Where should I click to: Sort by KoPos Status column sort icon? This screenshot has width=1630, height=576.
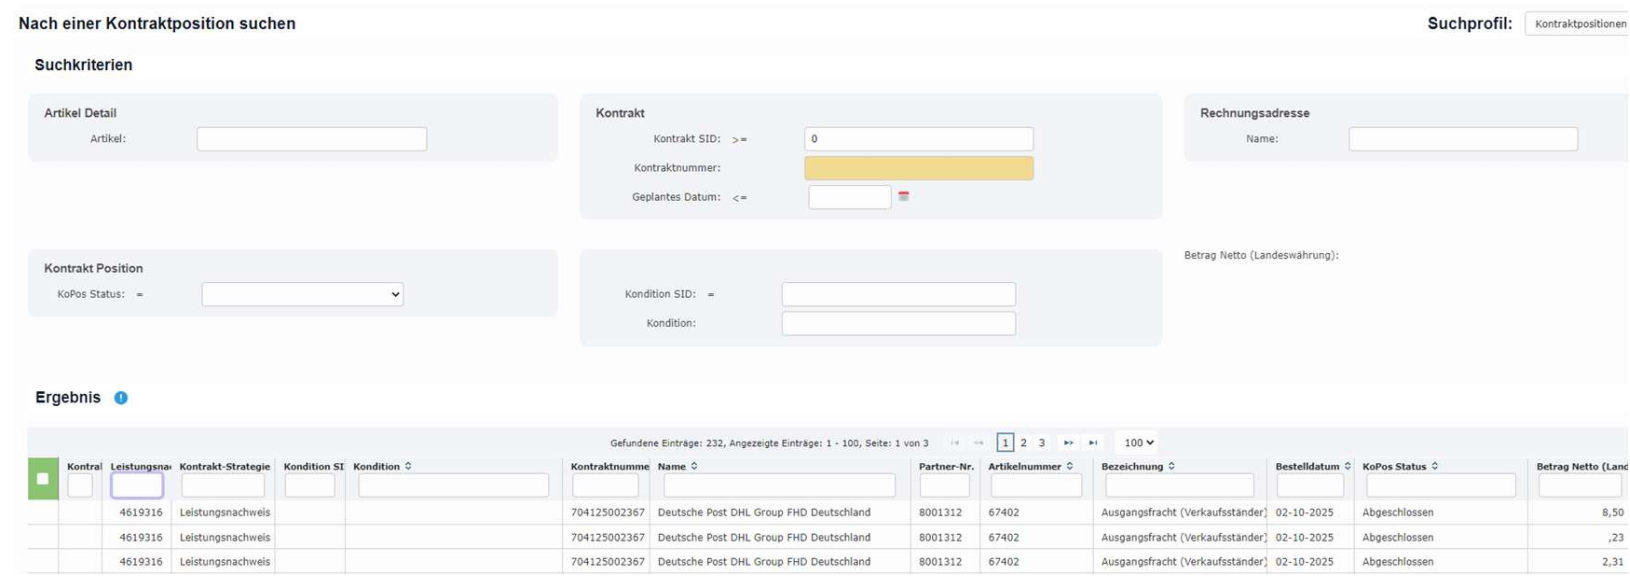(x=1435, y=467)
